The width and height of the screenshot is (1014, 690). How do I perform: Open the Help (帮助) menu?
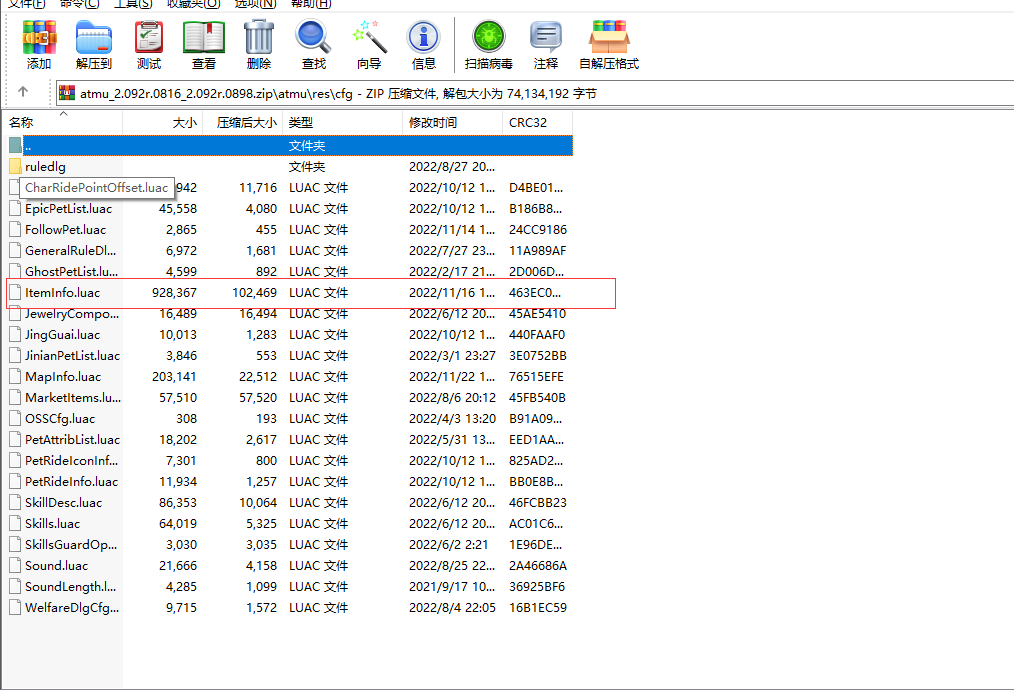tap(310, 4)
